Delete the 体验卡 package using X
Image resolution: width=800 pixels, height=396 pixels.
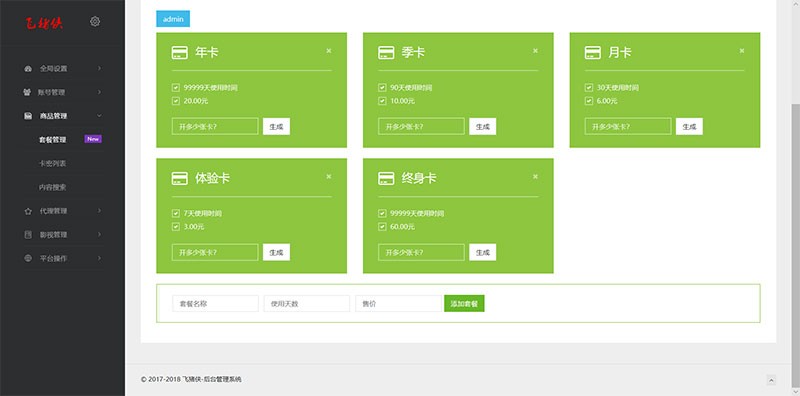coord(329,177)
